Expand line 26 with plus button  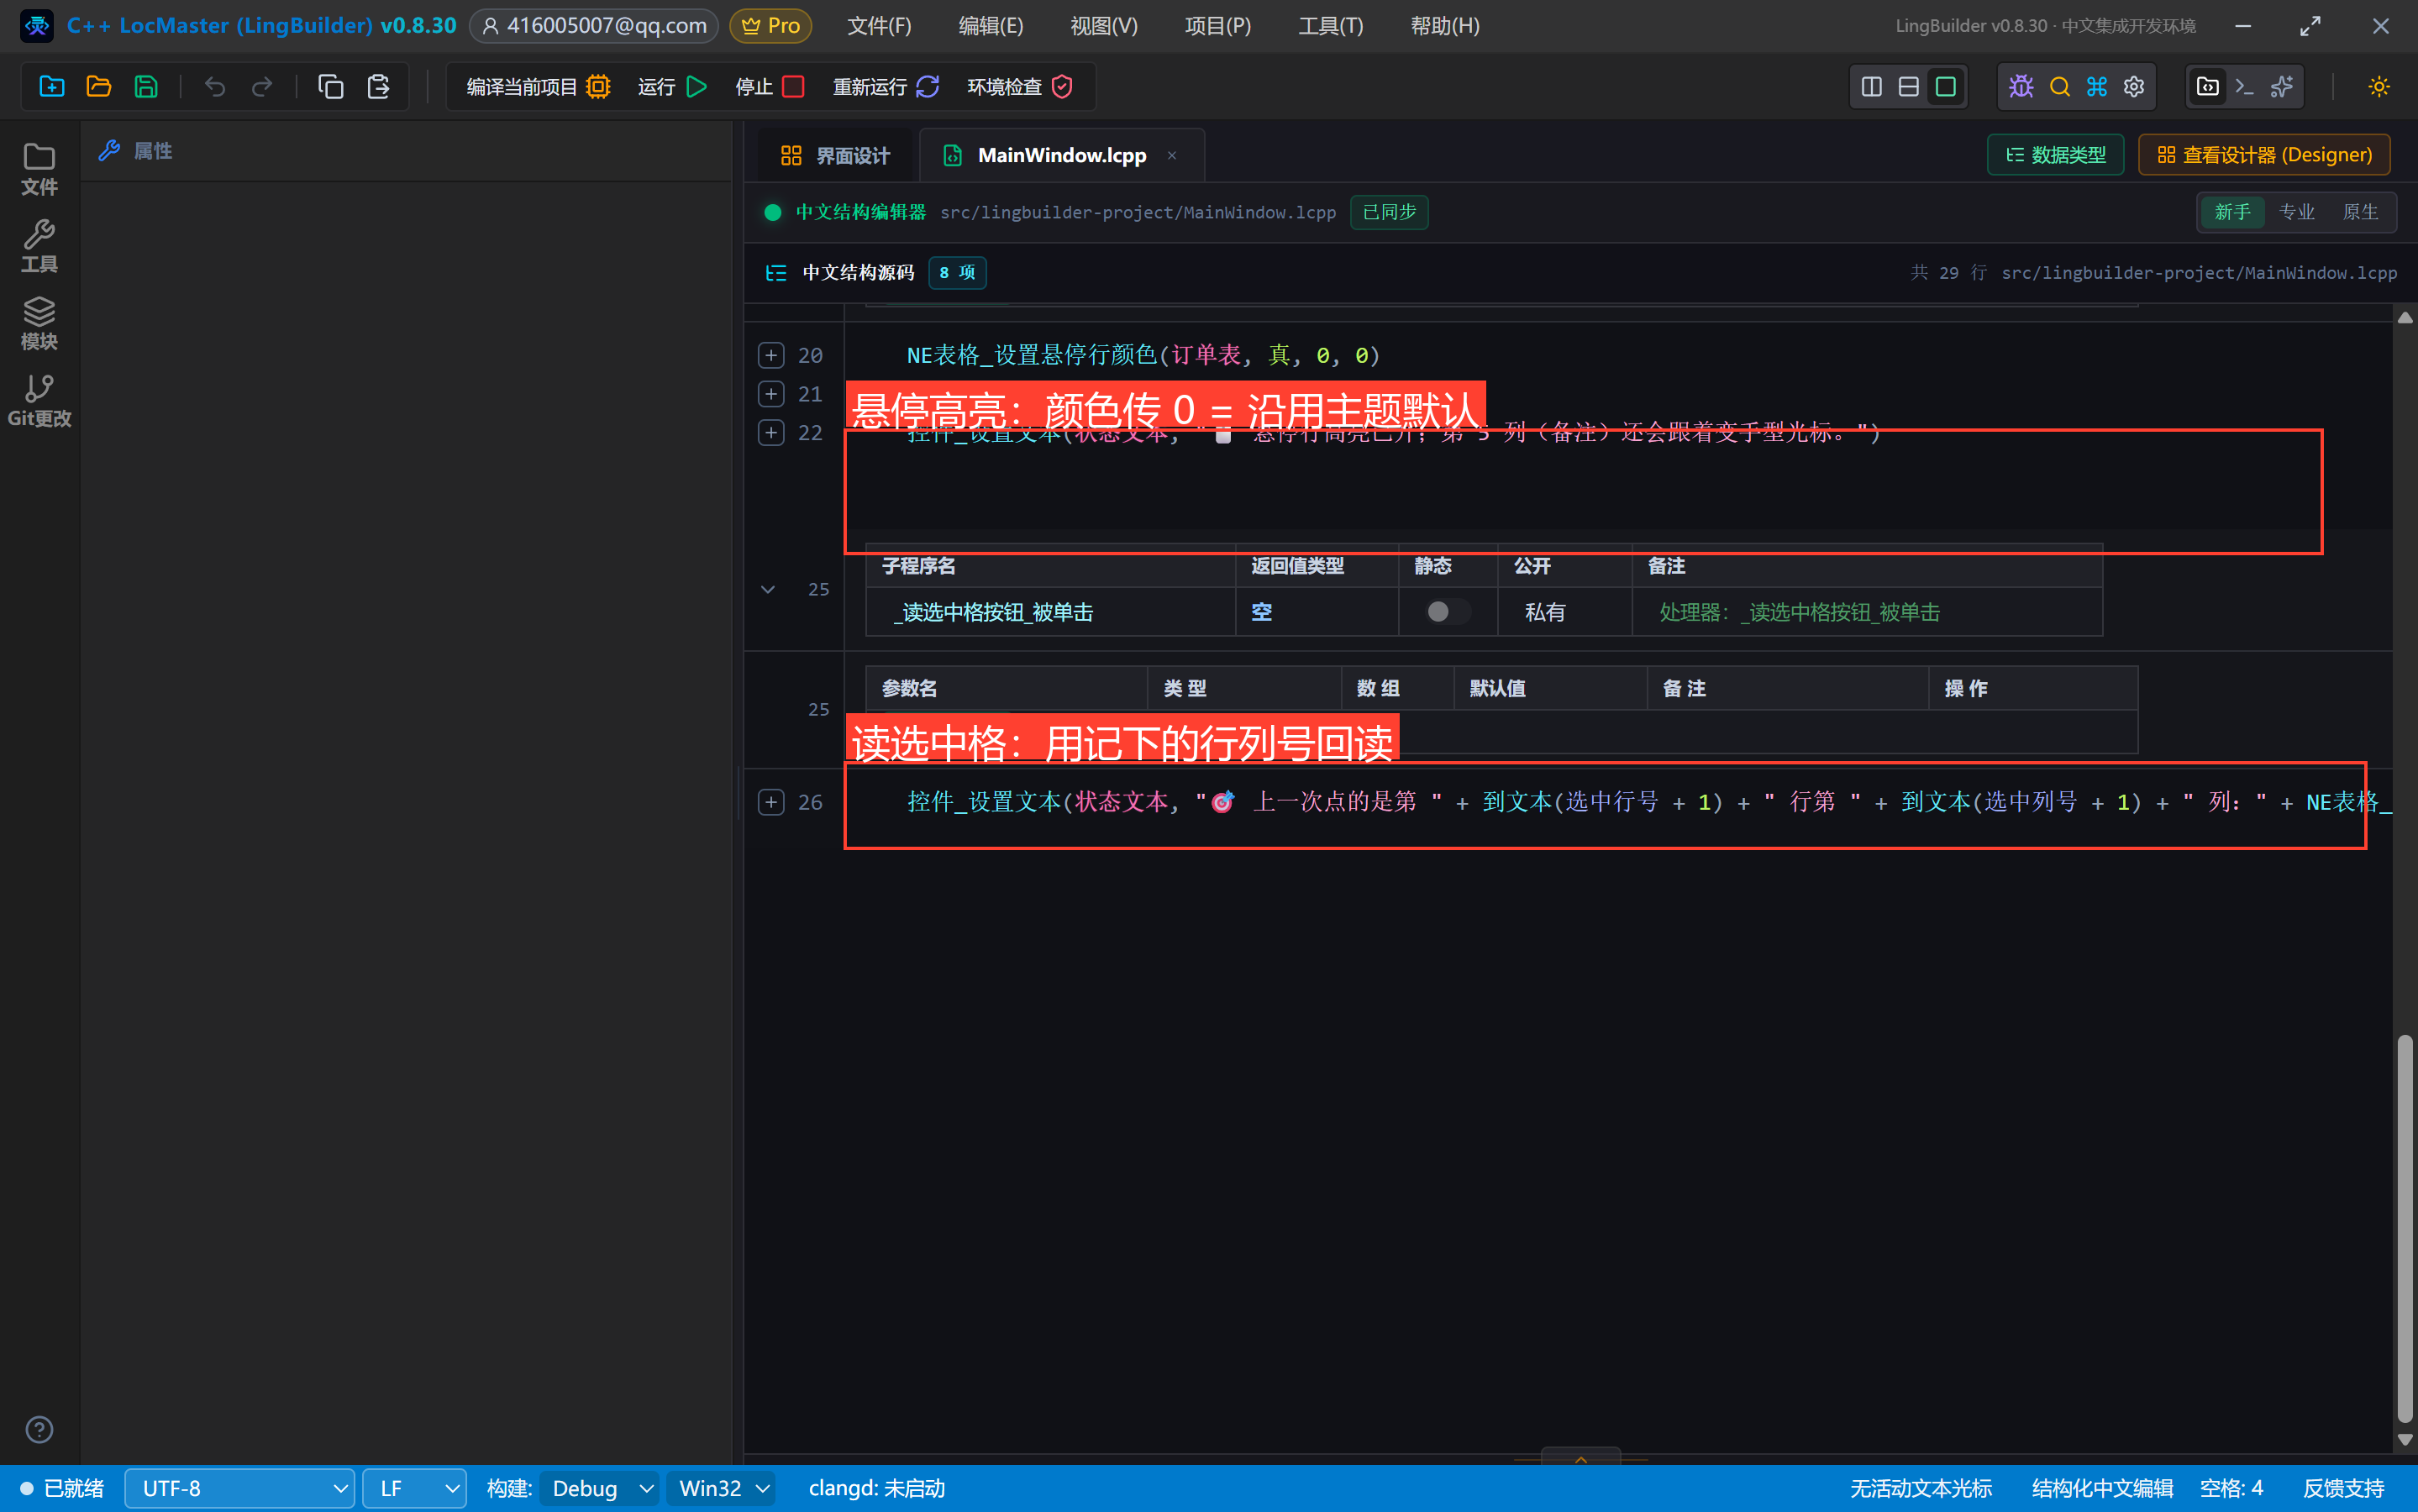point(770,802)
